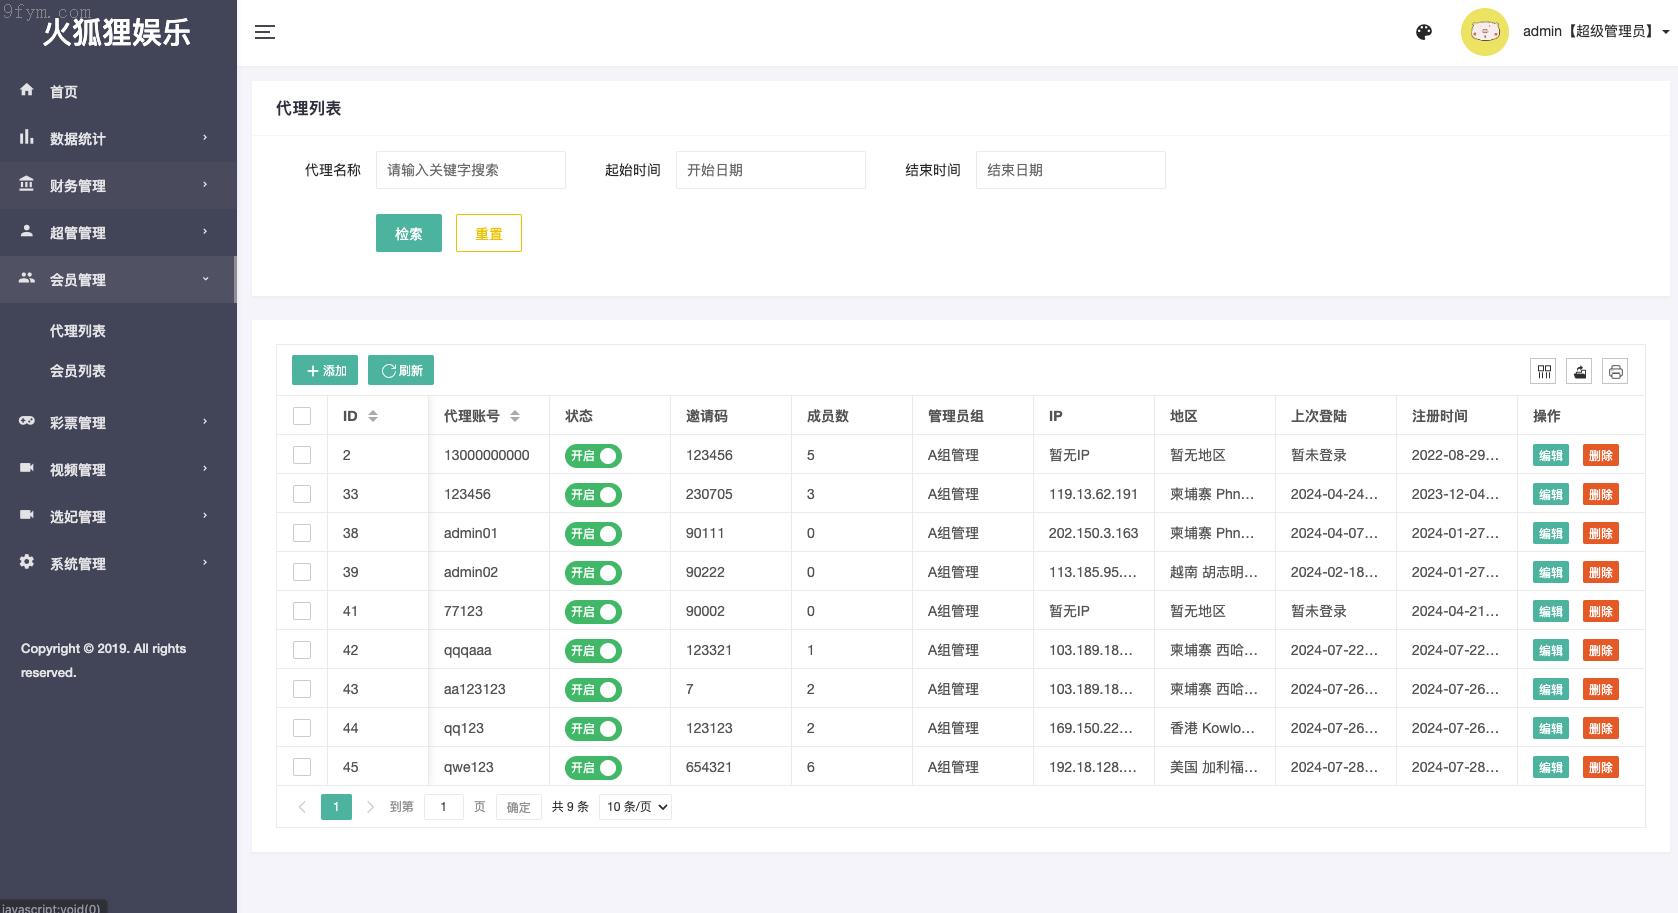The width and height of the screenshot is (1678, 913).
Task: Click 删除 button for account qwe123
Action: pyautogui.click(x=1600, y=768)
